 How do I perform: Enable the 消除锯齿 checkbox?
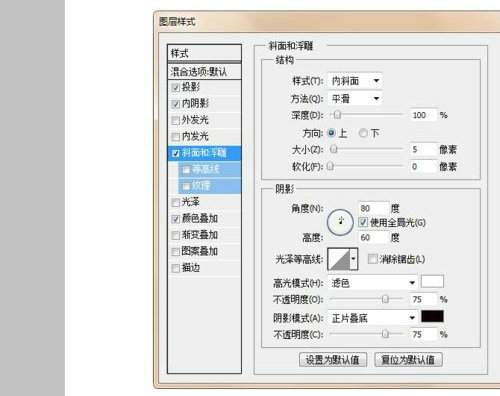(372, 259)
